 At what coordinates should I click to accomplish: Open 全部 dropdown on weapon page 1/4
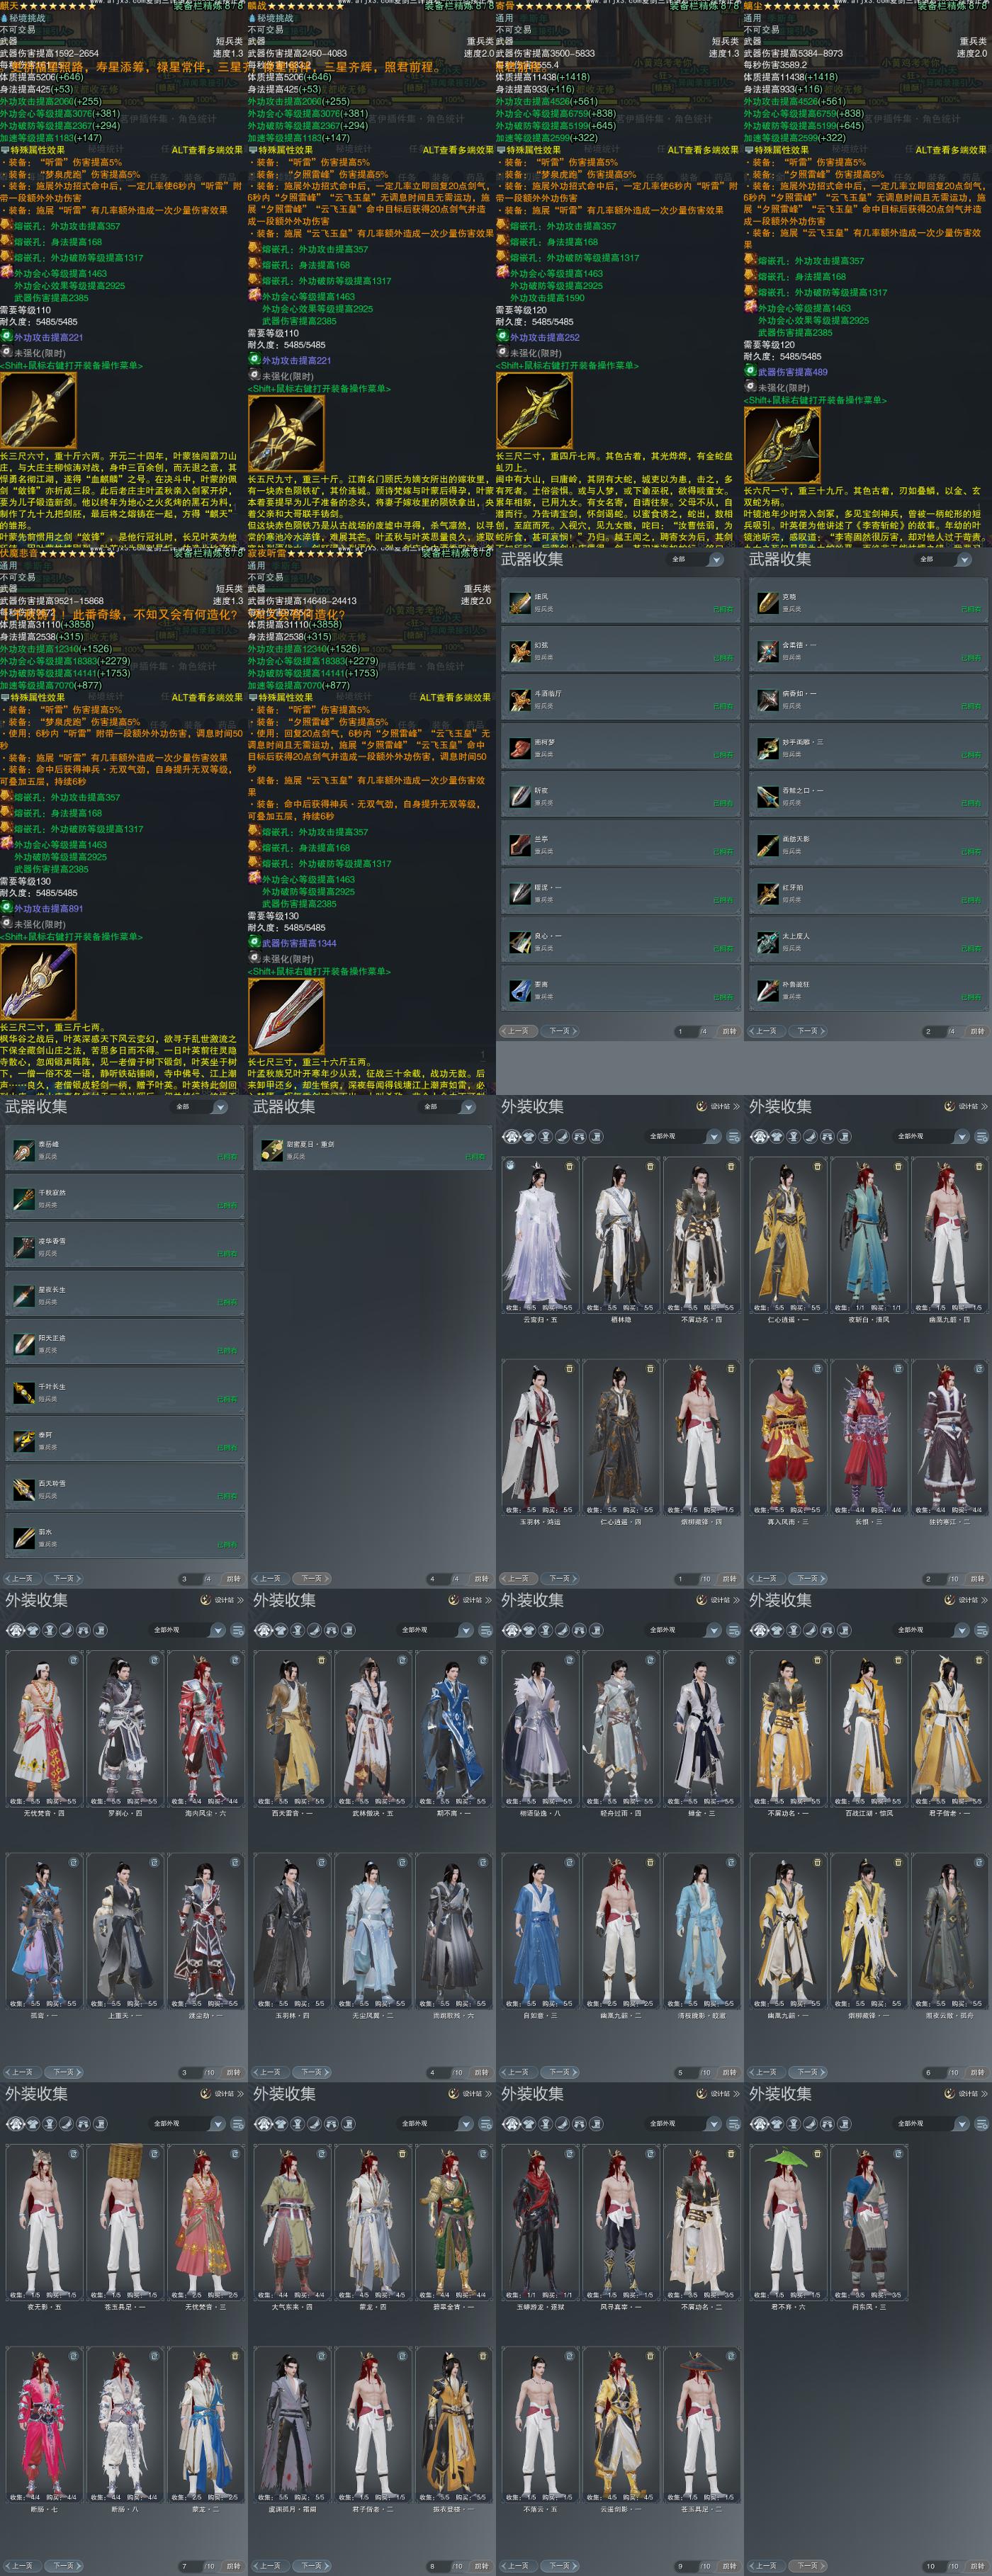pos(695,560)
